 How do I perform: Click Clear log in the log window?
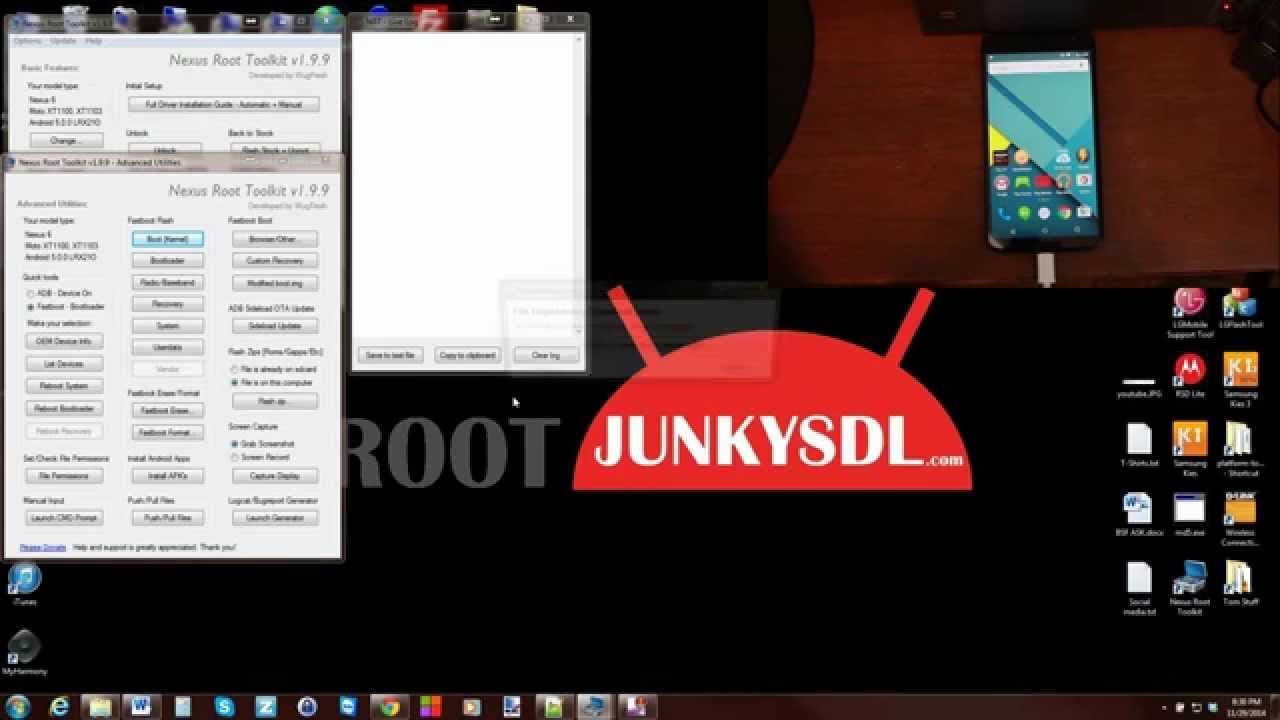point(546,355)
